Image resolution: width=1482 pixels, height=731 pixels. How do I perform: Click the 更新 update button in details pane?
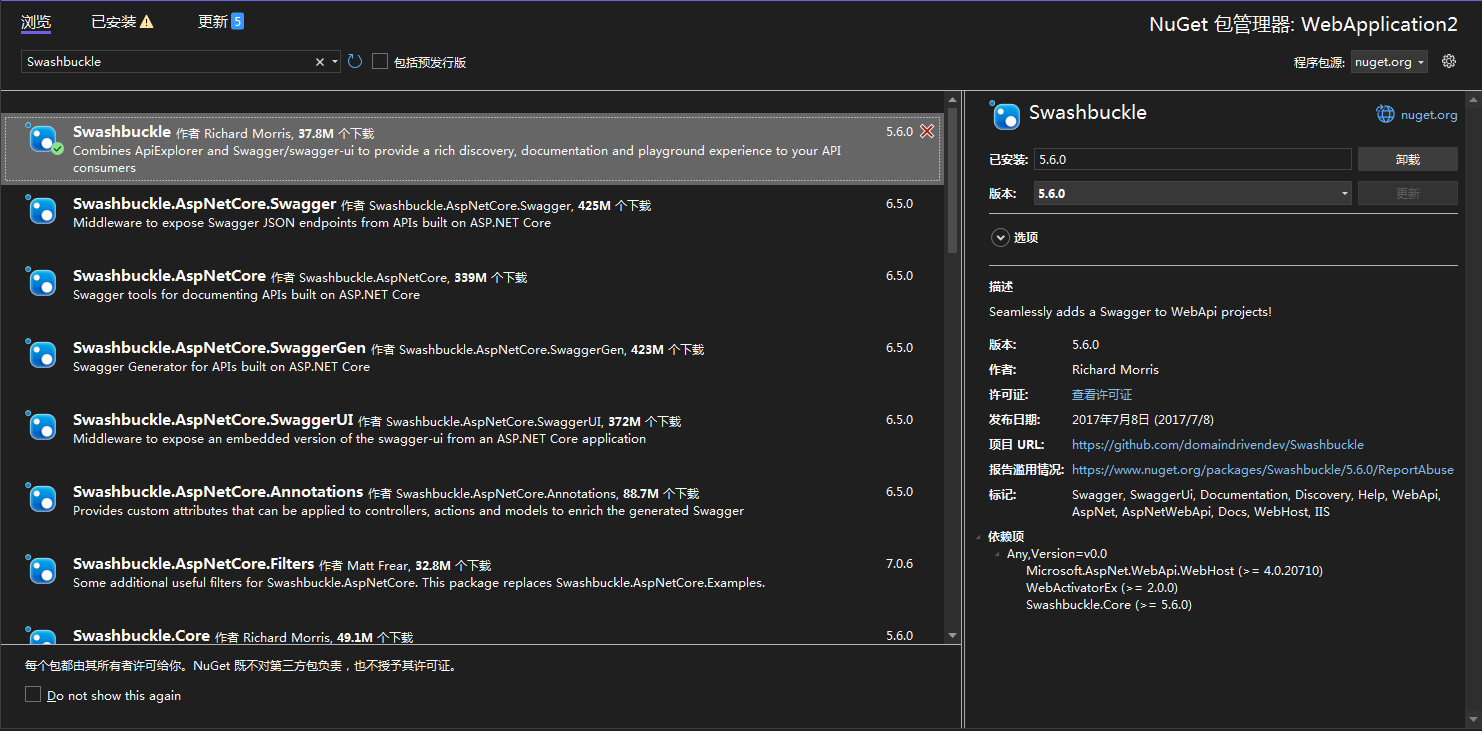tap(1407, 193)
